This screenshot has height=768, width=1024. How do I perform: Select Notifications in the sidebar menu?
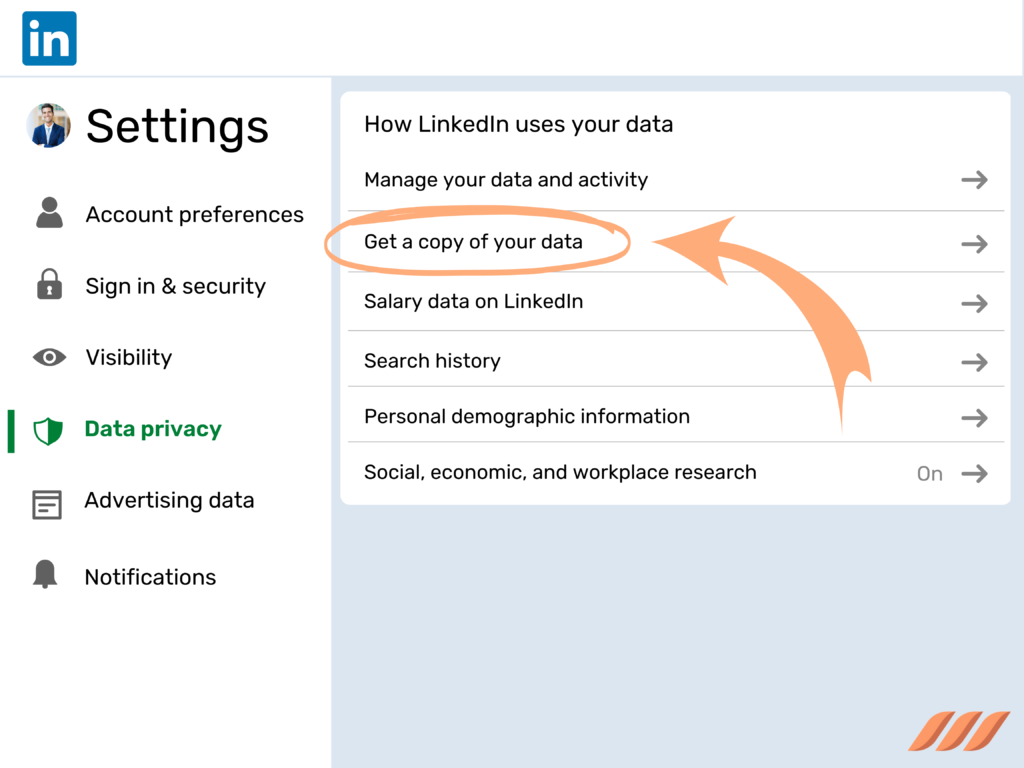tap(150, 577)
